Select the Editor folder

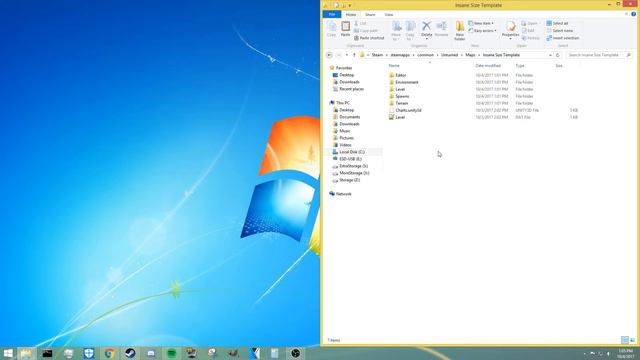[x=400, y=75]
